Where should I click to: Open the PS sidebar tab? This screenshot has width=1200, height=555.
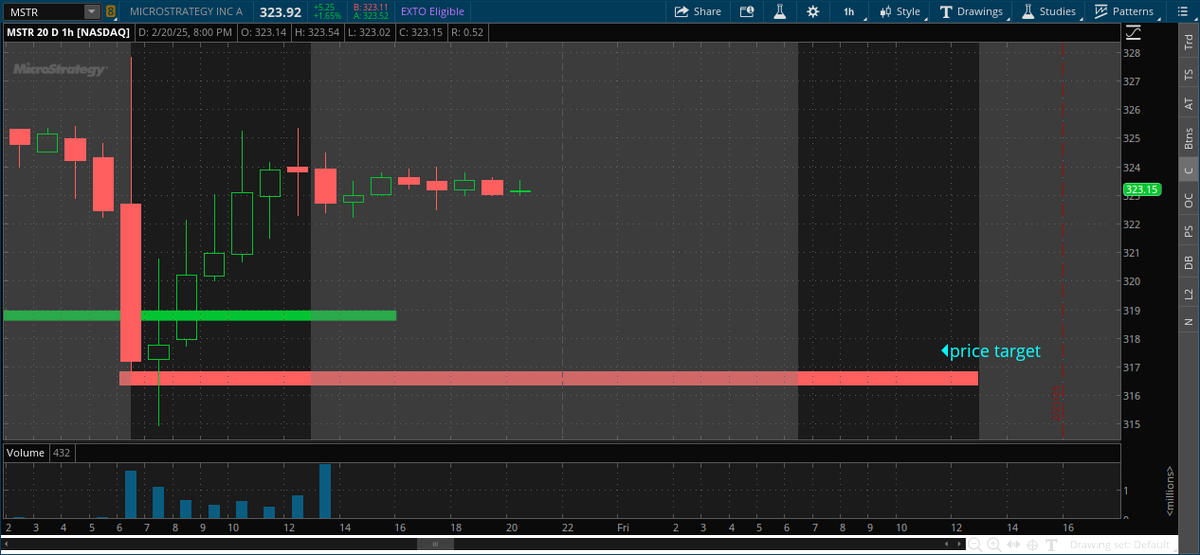click(x=1189, y=231)
